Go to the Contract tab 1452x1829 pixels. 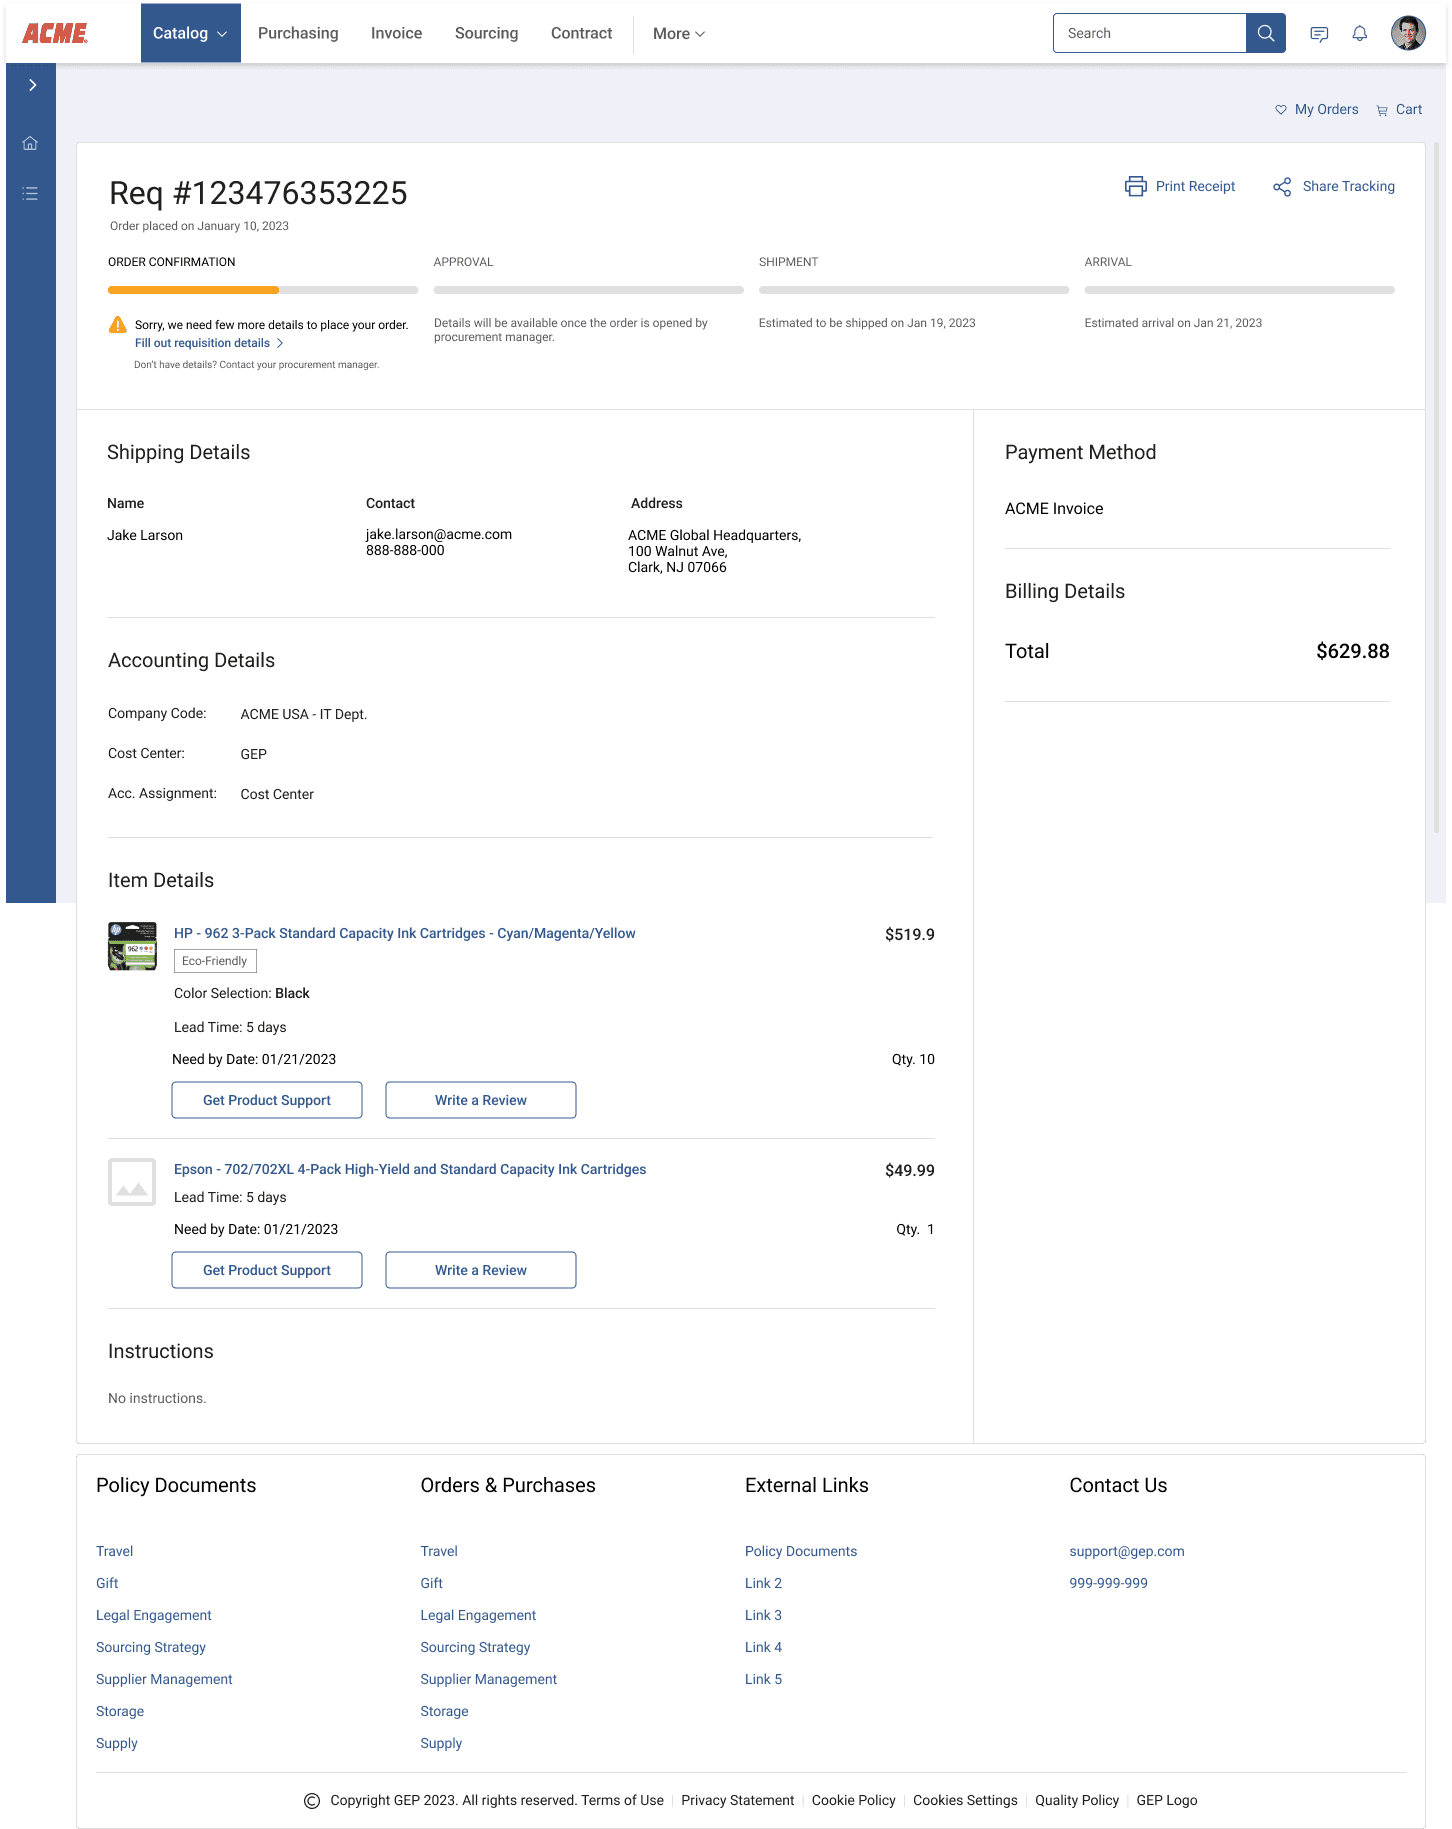(x=581, y=33)
